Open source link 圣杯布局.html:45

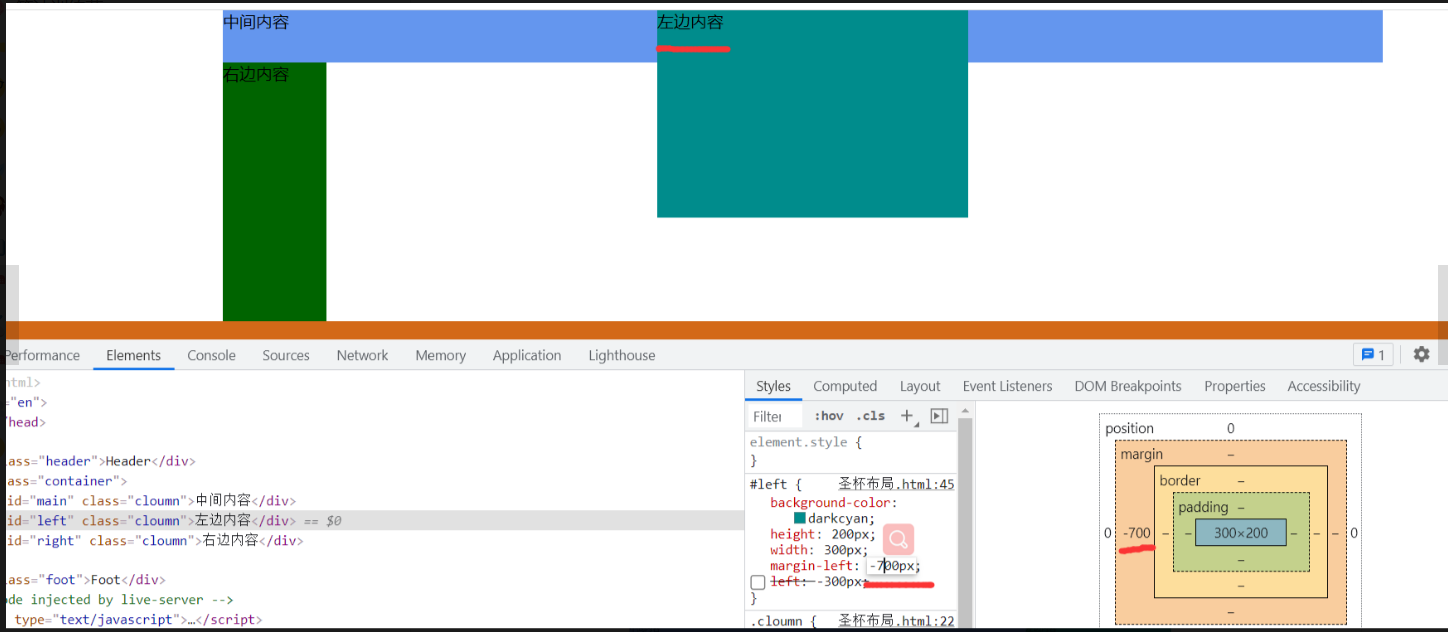[896, 484]
